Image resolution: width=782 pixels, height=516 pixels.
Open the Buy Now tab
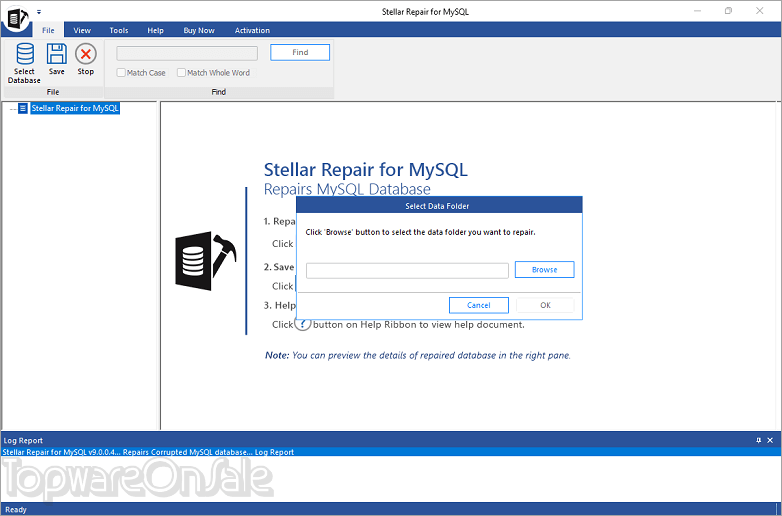pyautogui.click(x=199, y=30)
